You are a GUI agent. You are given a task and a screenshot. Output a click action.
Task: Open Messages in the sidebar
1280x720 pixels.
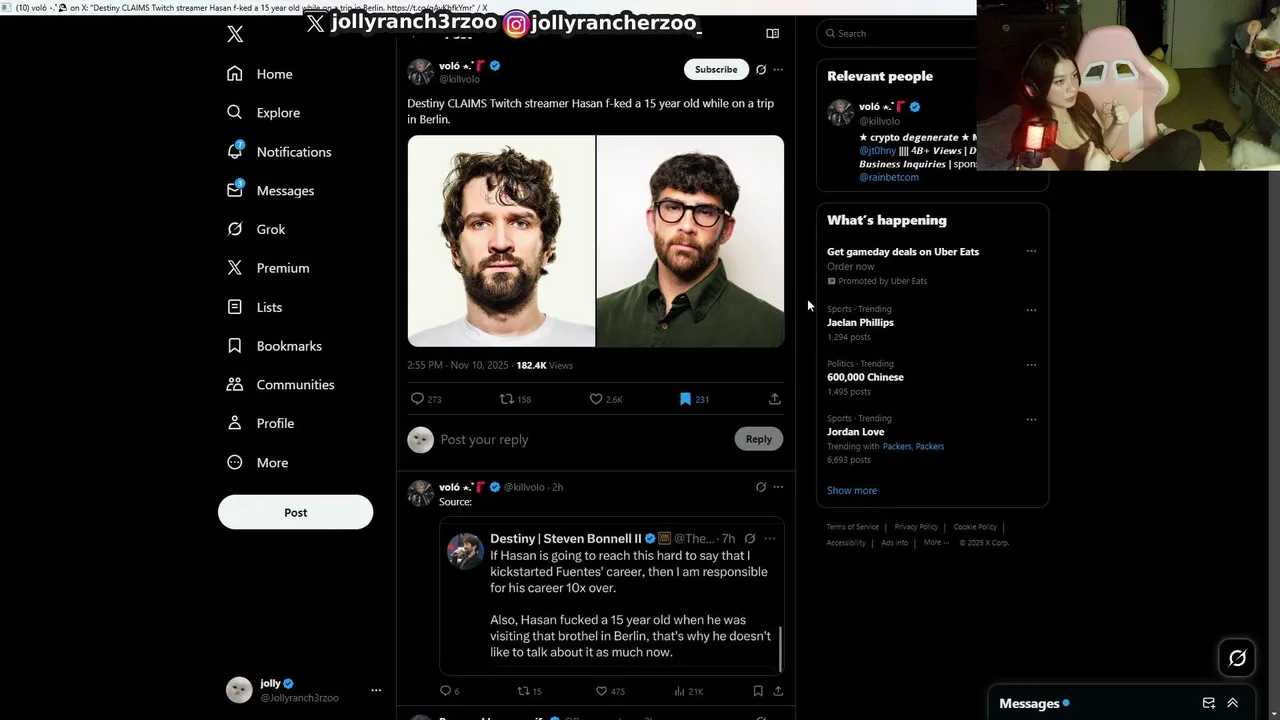(270, 190)
